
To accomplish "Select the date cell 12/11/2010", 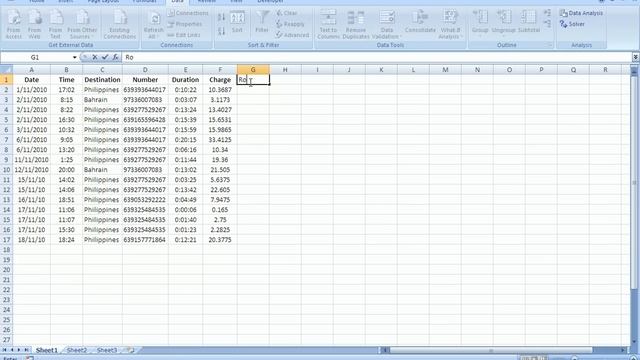I will pos(31,170).
